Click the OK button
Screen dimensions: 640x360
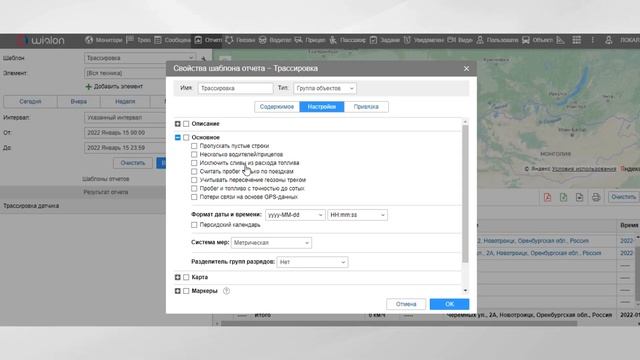pos(449,304)
